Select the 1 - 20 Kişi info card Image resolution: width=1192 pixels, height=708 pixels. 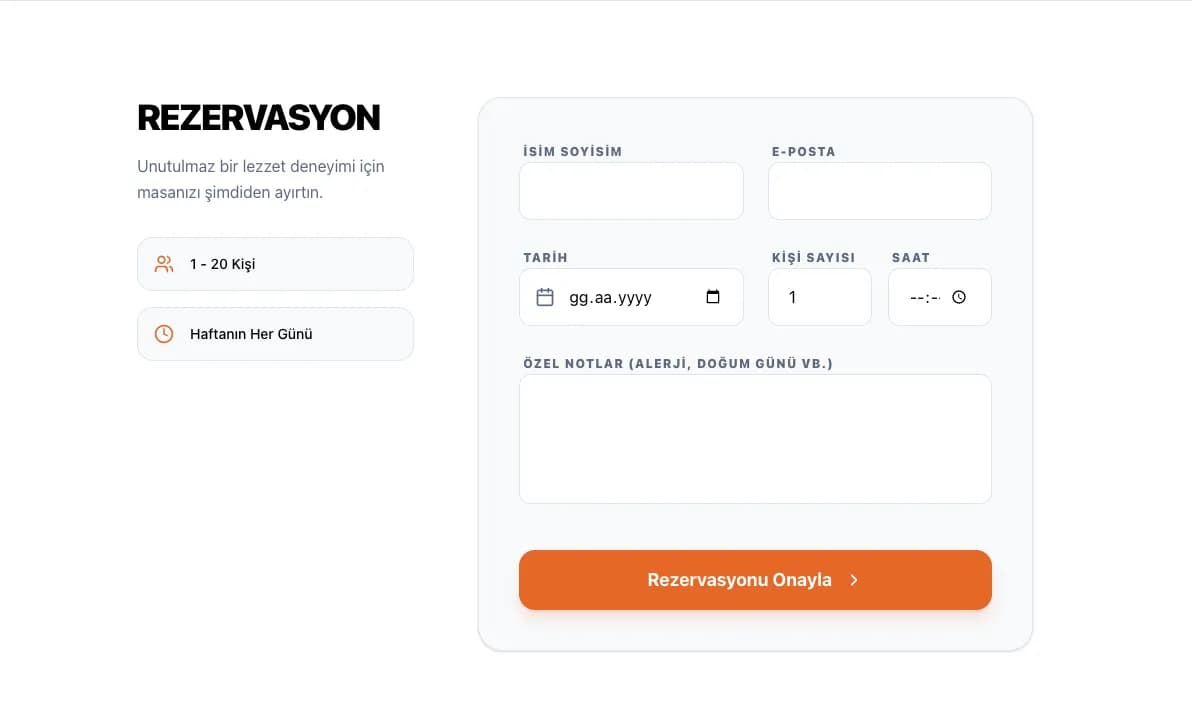coord(275,263)
